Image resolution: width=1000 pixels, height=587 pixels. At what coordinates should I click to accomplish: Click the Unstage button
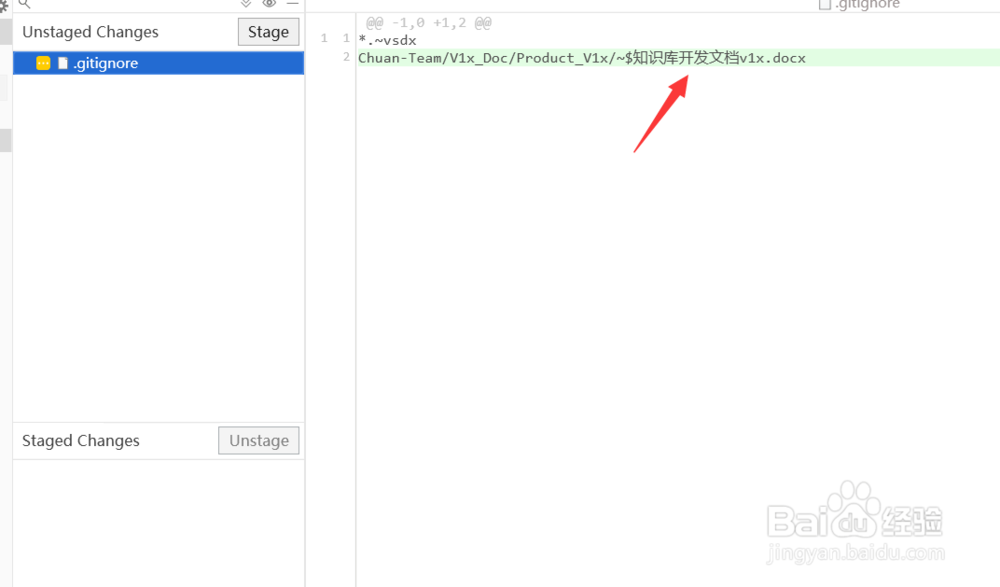click(x=258, y=440)
